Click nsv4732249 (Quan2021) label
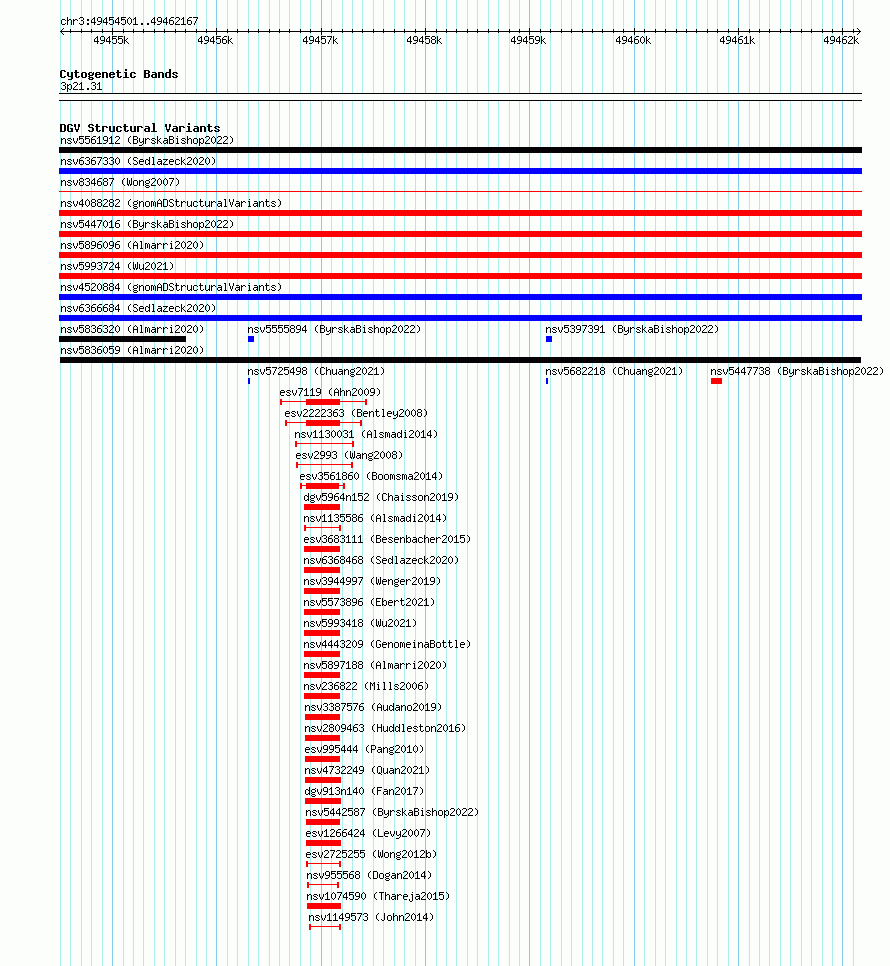890x966 pixels. (x=367, y=769)
